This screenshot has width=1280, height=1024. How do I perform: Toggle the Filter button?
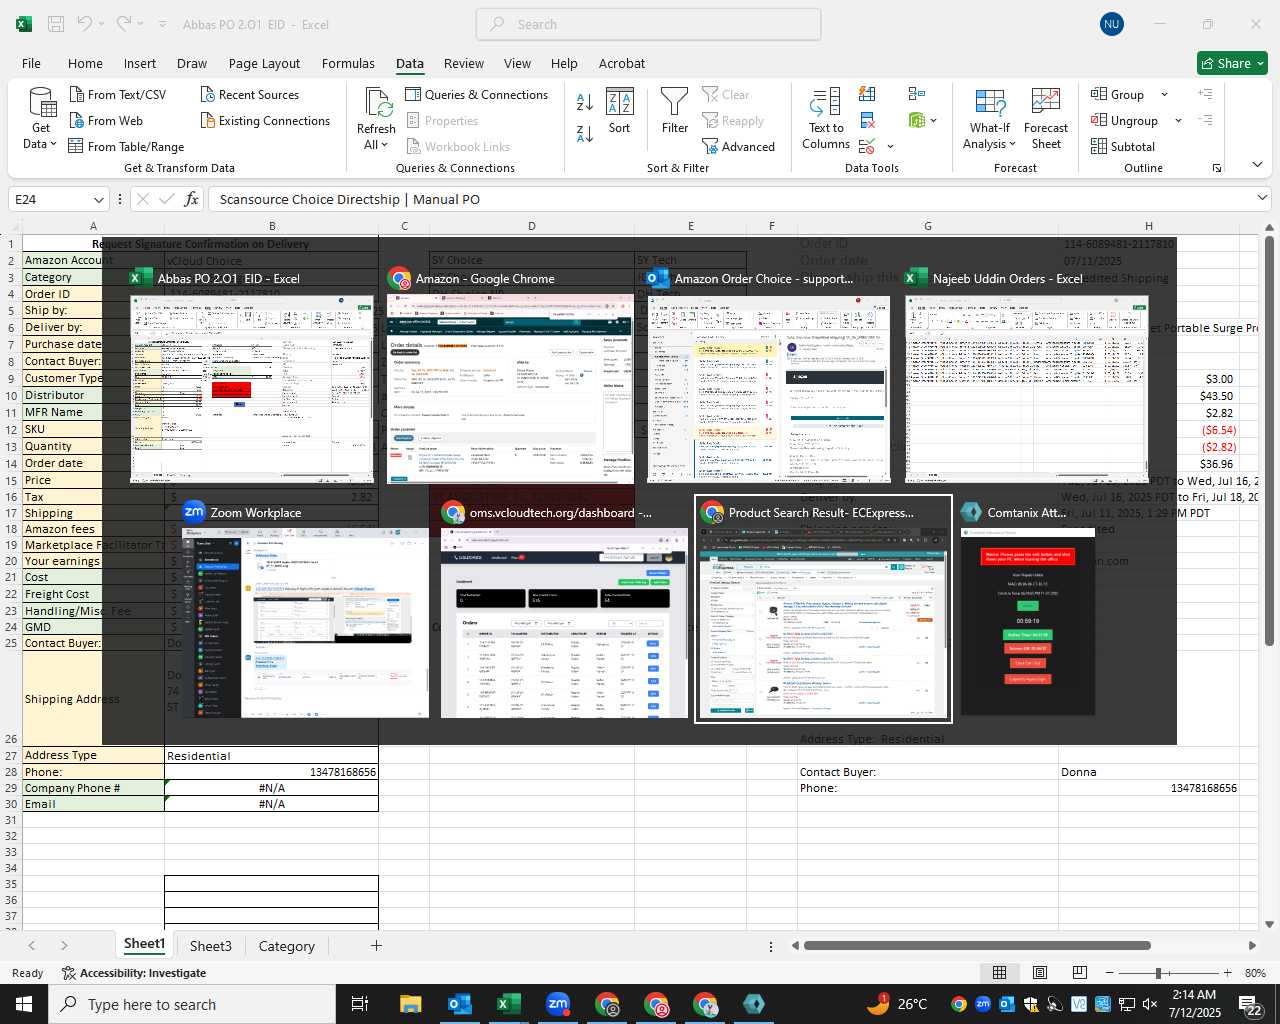click(675, 112)
